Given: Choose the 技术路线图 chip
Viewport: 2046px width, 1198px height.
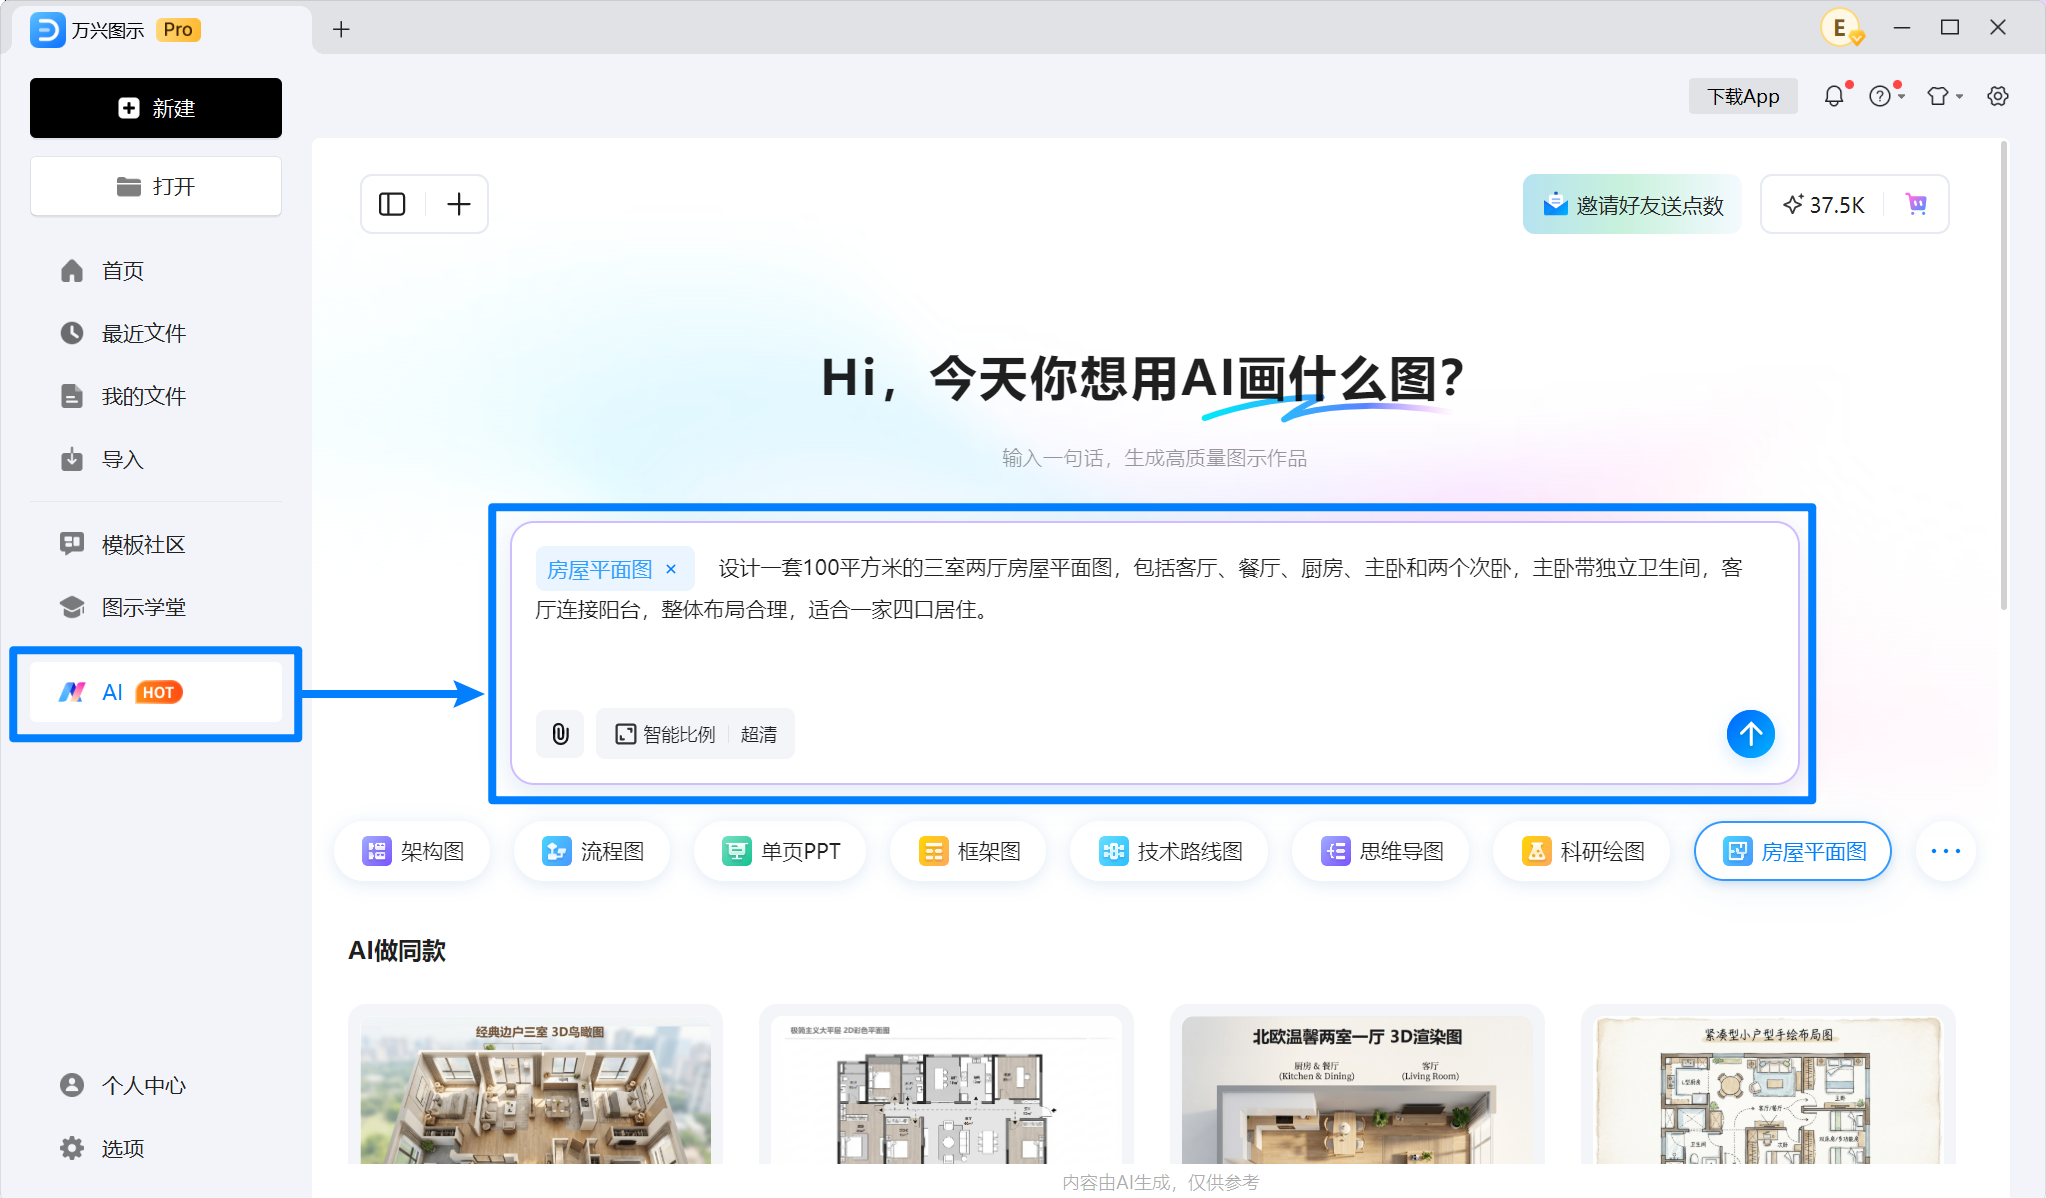Looking at the screenshot, I should (1169, 851).
